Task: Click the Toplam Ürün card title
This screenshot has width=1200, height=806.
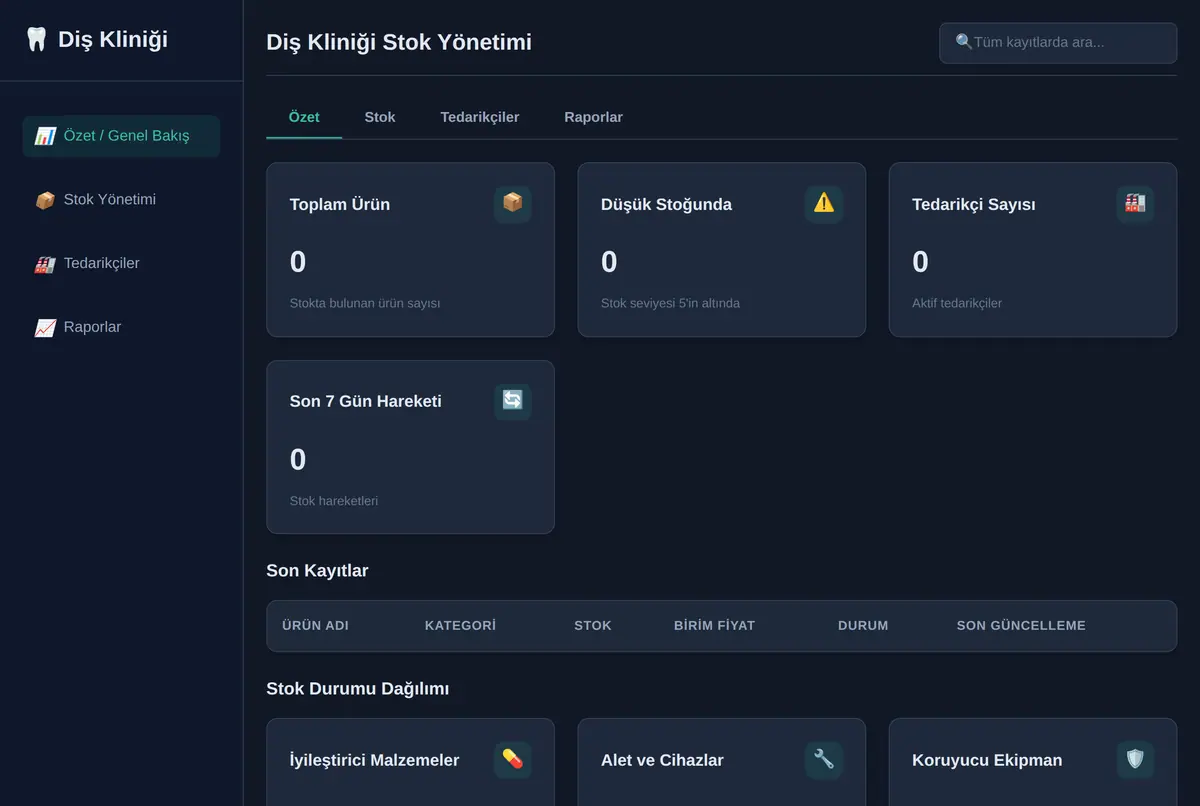Action: tap(340, 204)
